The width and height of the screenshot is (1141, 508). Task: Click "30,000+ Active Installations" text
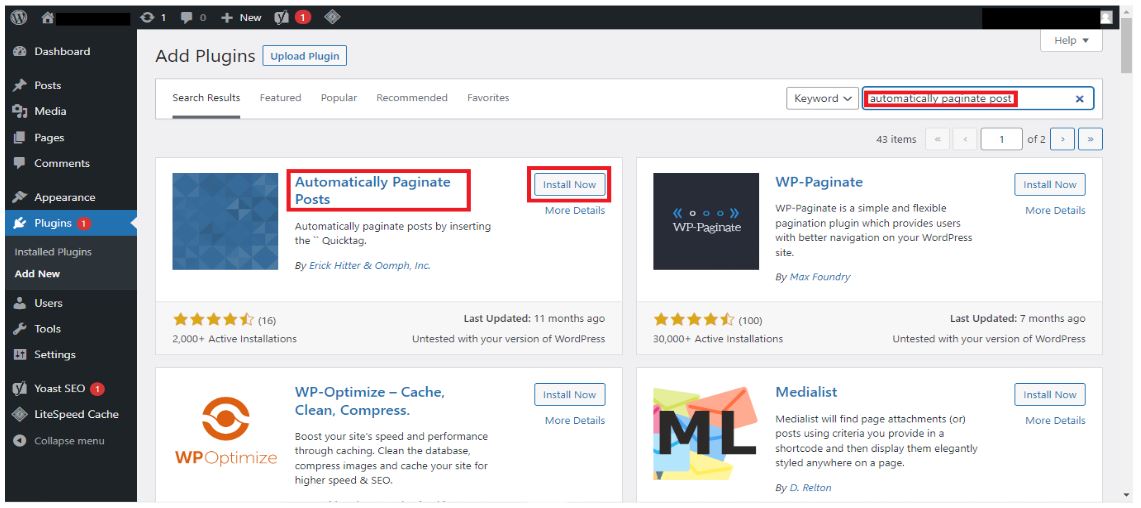point(718,338)
